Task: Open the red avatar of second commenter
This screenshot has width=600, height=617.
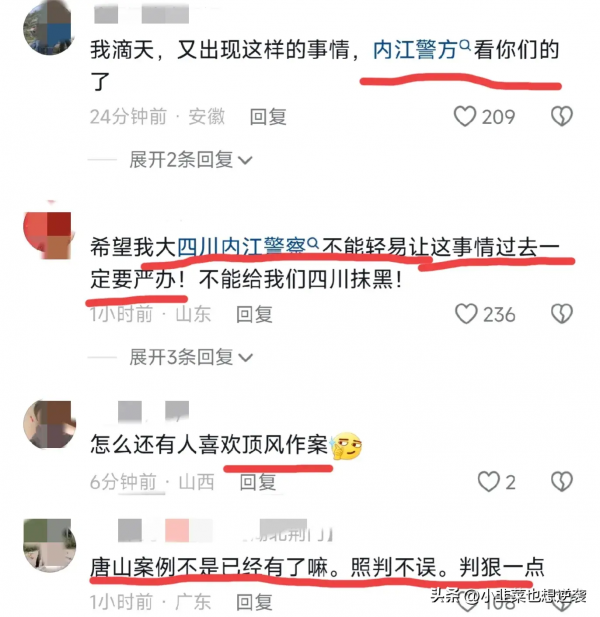Action: (x=47, y=235)
